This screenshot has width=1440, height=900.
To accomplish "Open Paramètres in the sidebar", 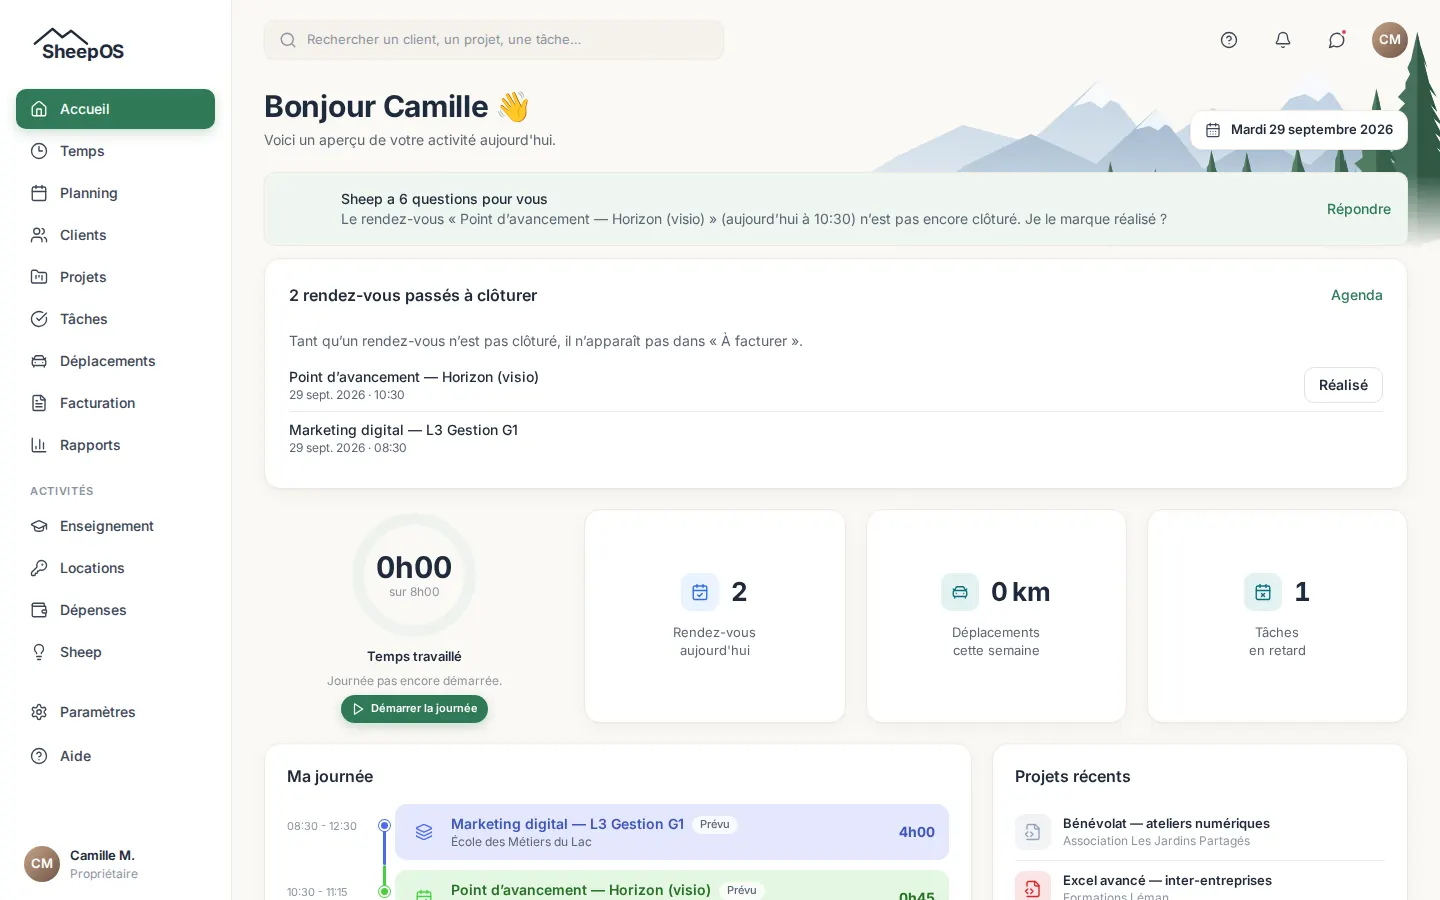I will [x=115, y=712].
